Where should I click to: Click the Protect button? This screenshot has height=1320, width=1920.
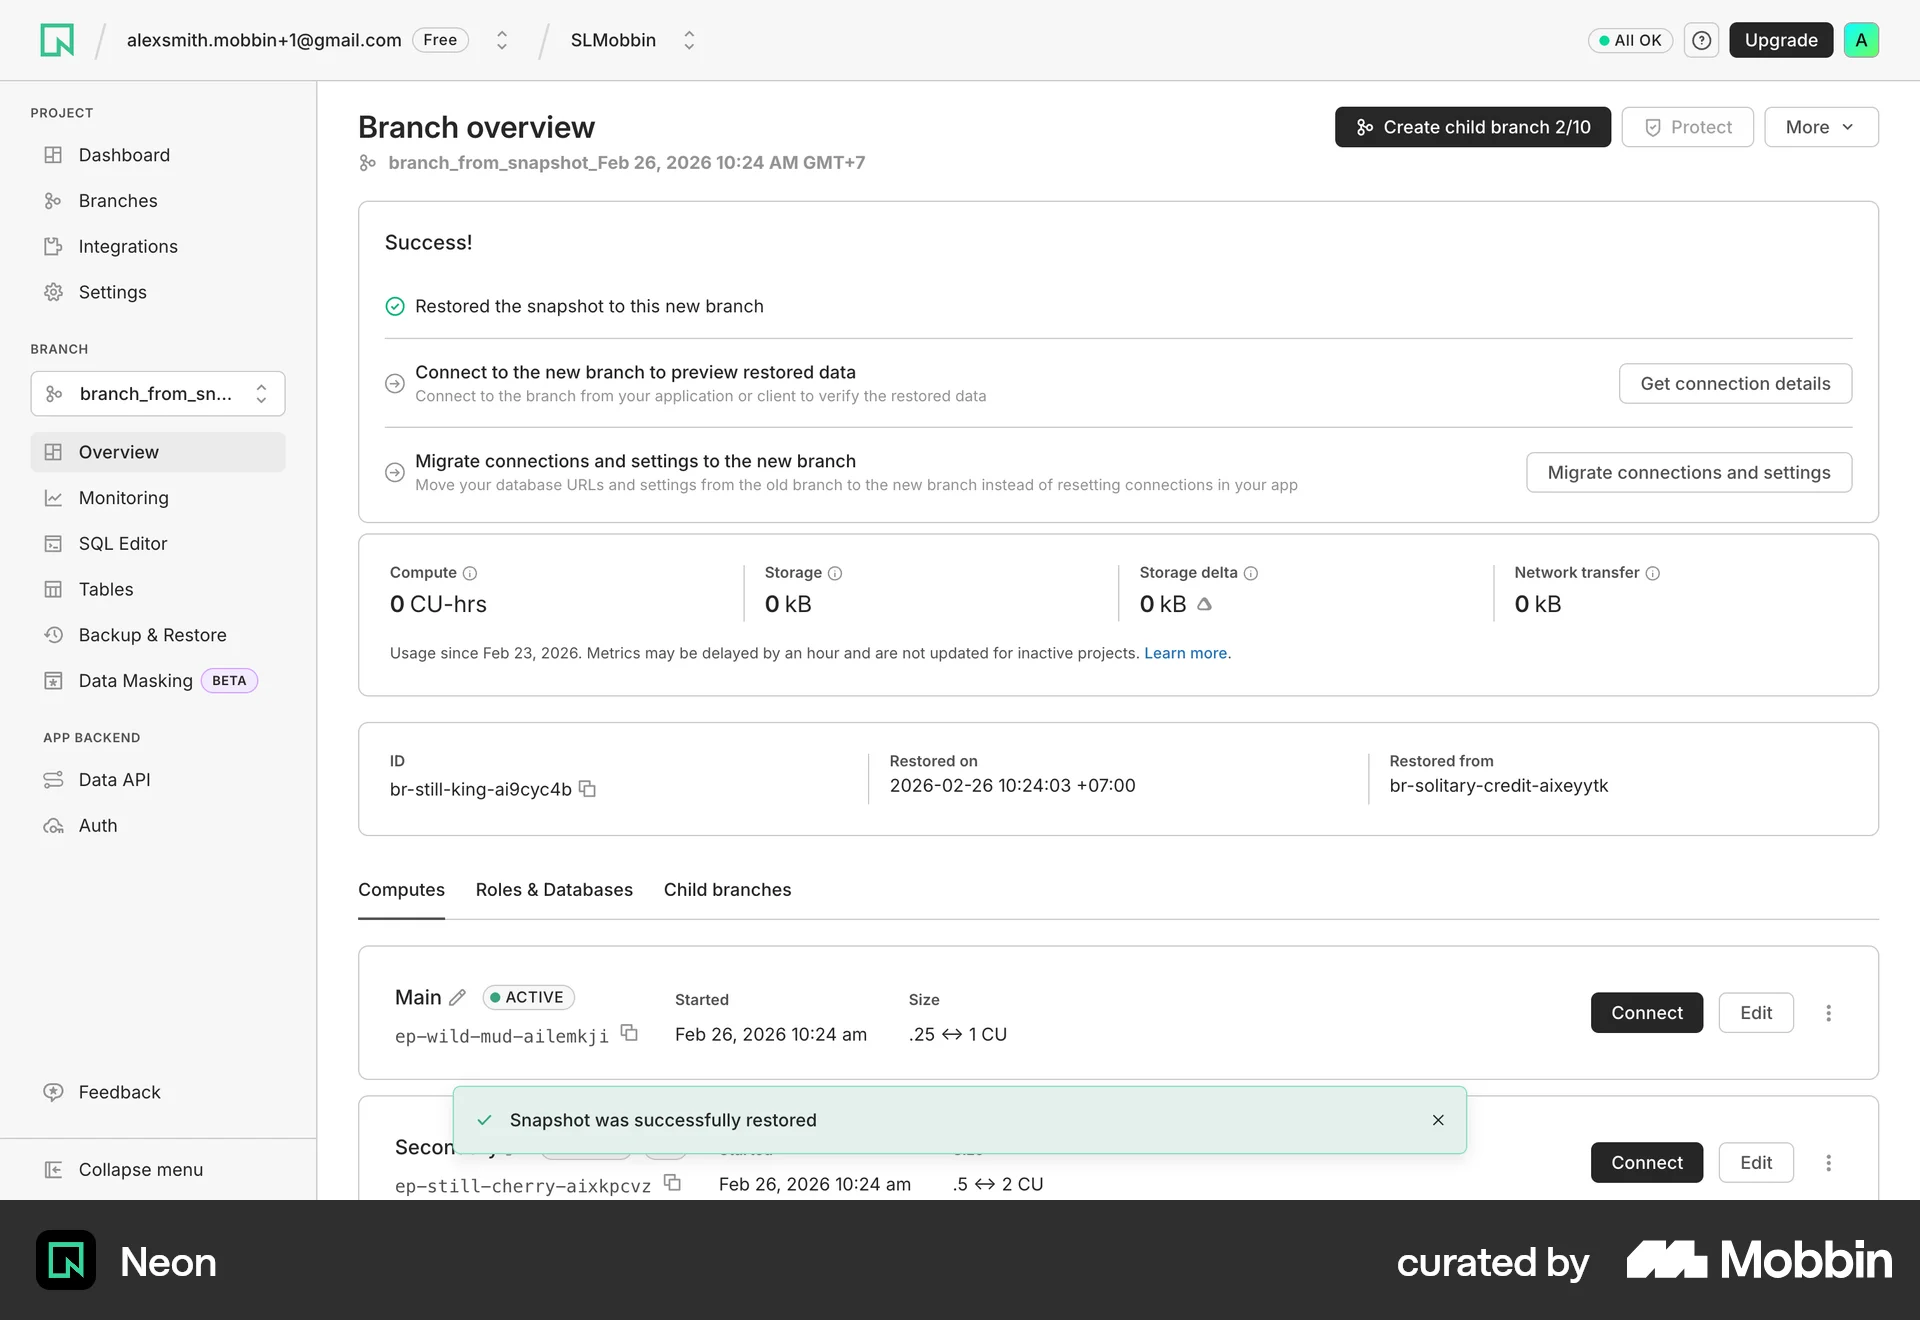(x=1687, y=127)
